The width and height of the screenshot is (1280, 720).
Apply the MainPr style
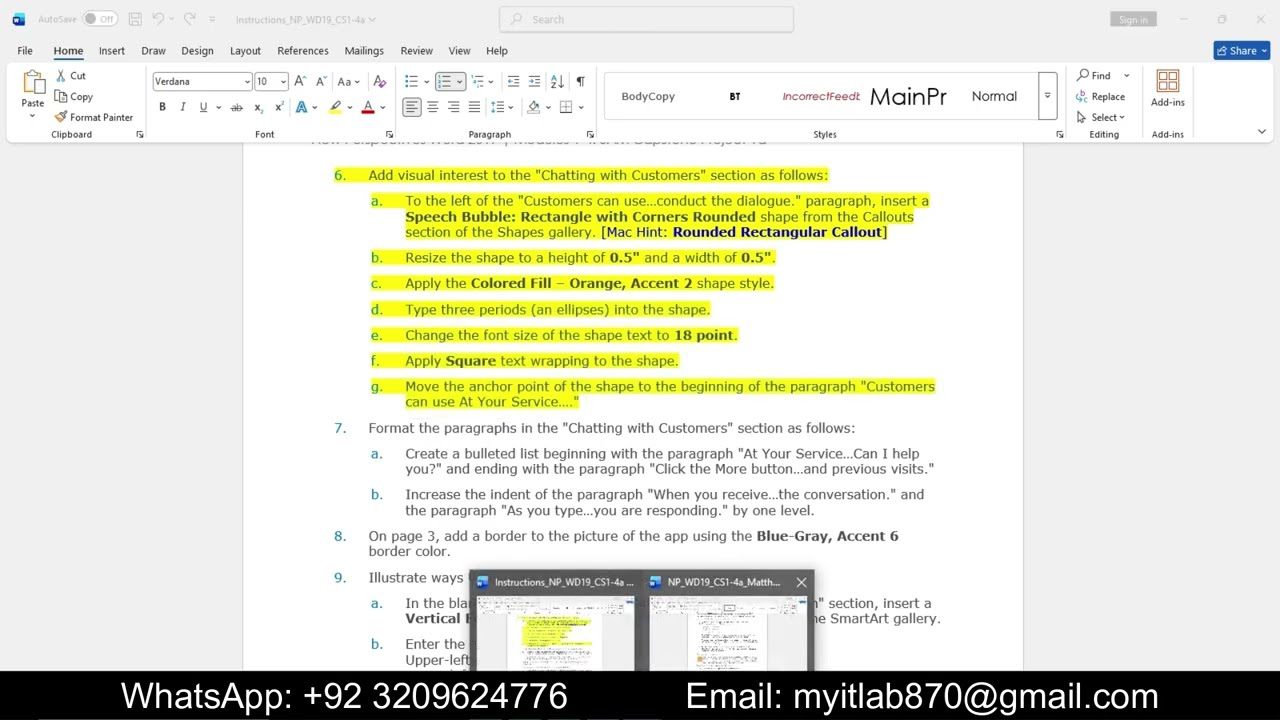click(x=908, y=96)
